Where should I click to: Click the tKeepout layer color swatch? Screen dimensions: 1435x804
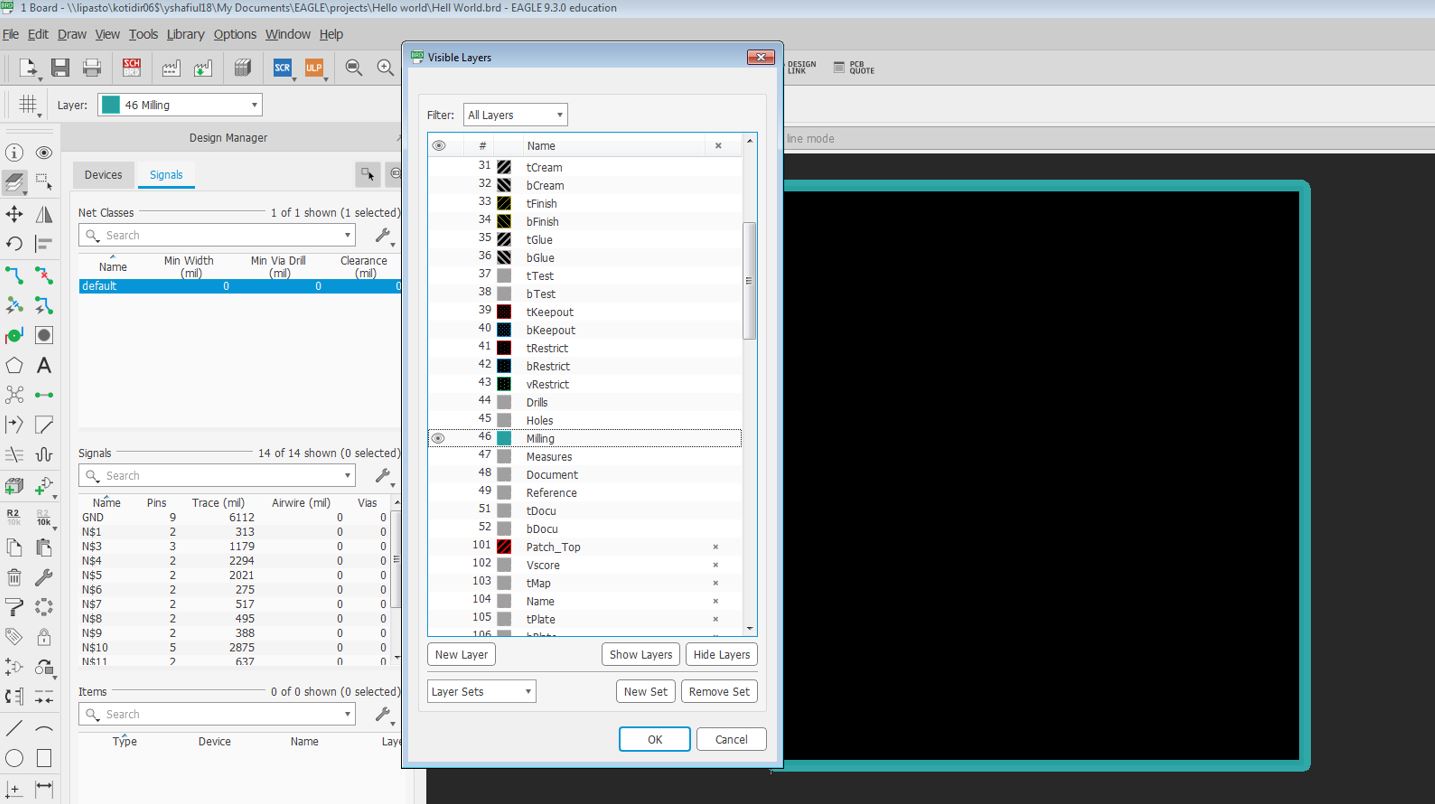tap(504, 312)
